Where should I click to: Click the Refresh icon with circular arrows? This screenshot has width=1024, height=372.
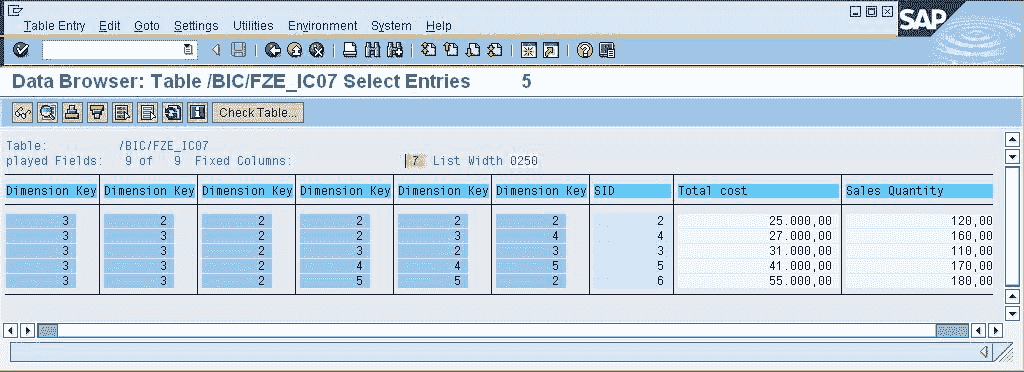pyautogui.click(x=172, y=112)
